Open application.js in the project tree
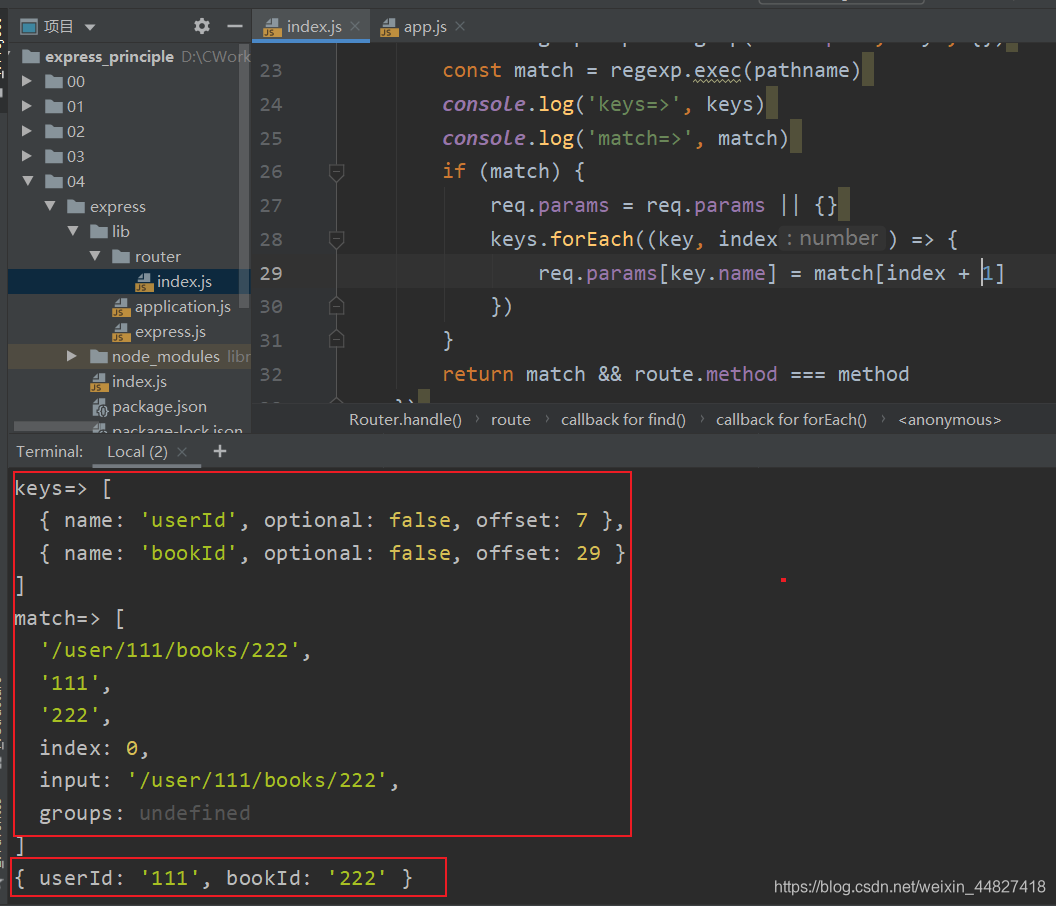The width and height of the screenshot is (1056, 906). (x=183, y=306)
